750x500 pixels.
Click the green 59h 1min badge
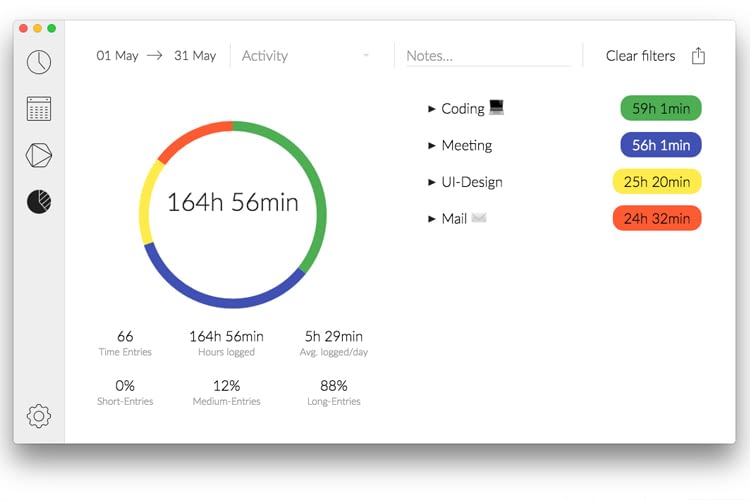coord(660,108)
